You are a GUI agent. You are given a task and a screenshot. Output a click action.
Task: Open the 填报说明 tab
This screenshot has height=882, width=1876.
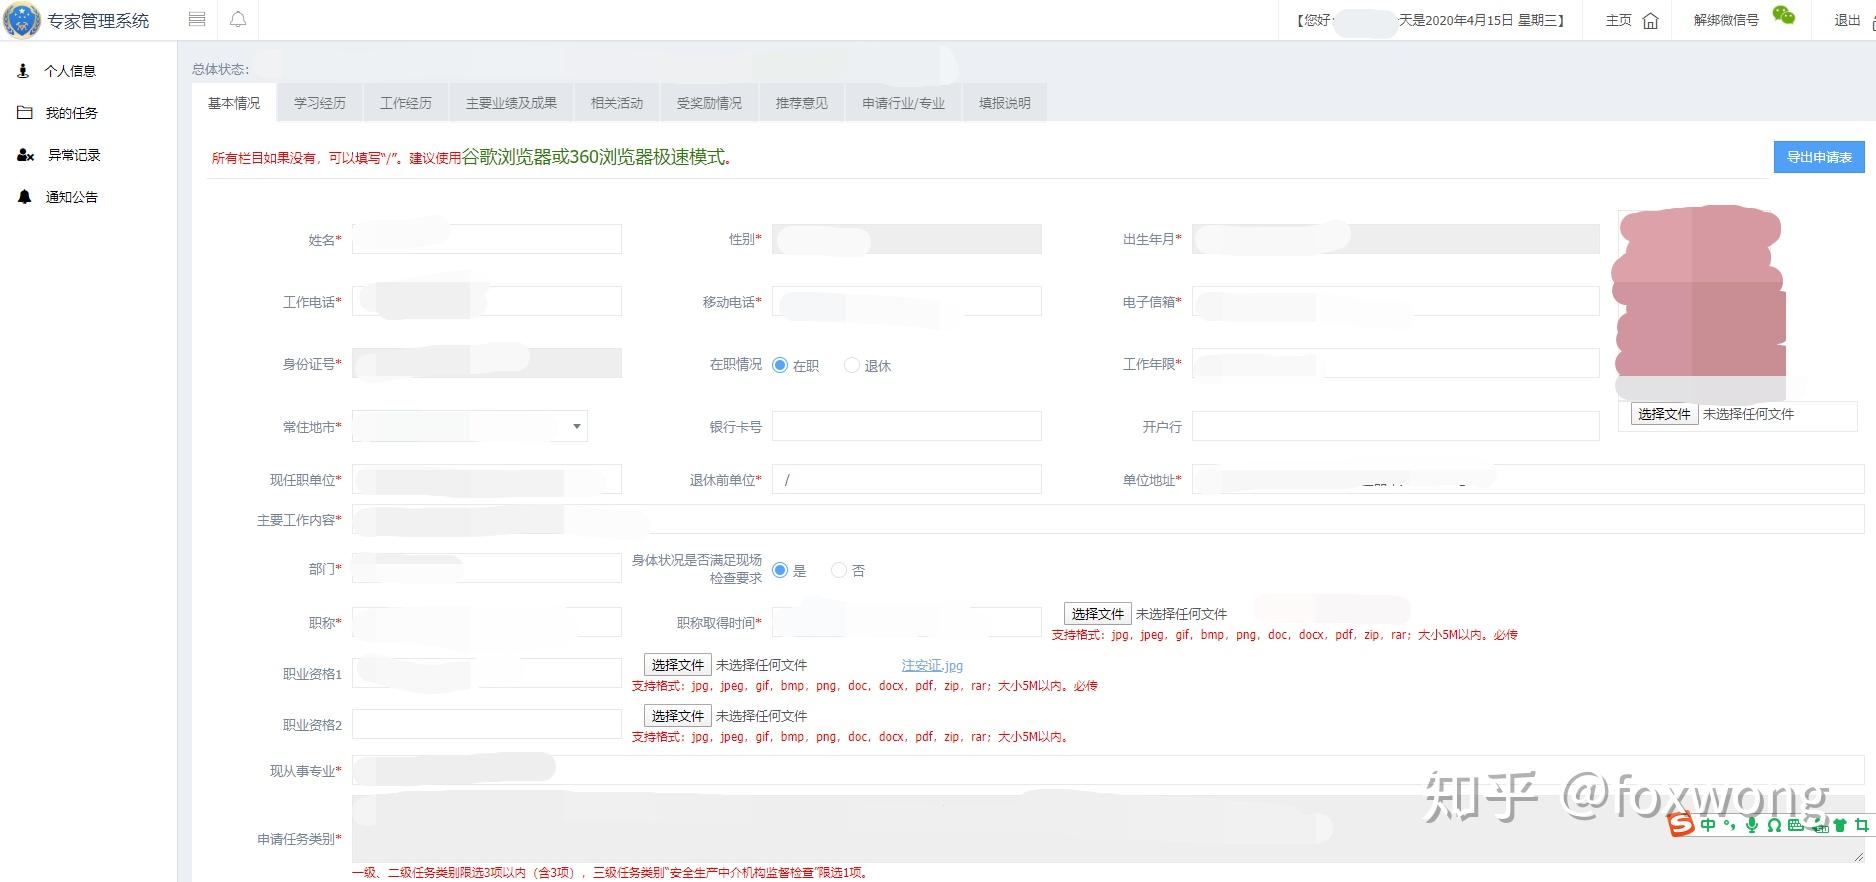(x=1005, y=103)
